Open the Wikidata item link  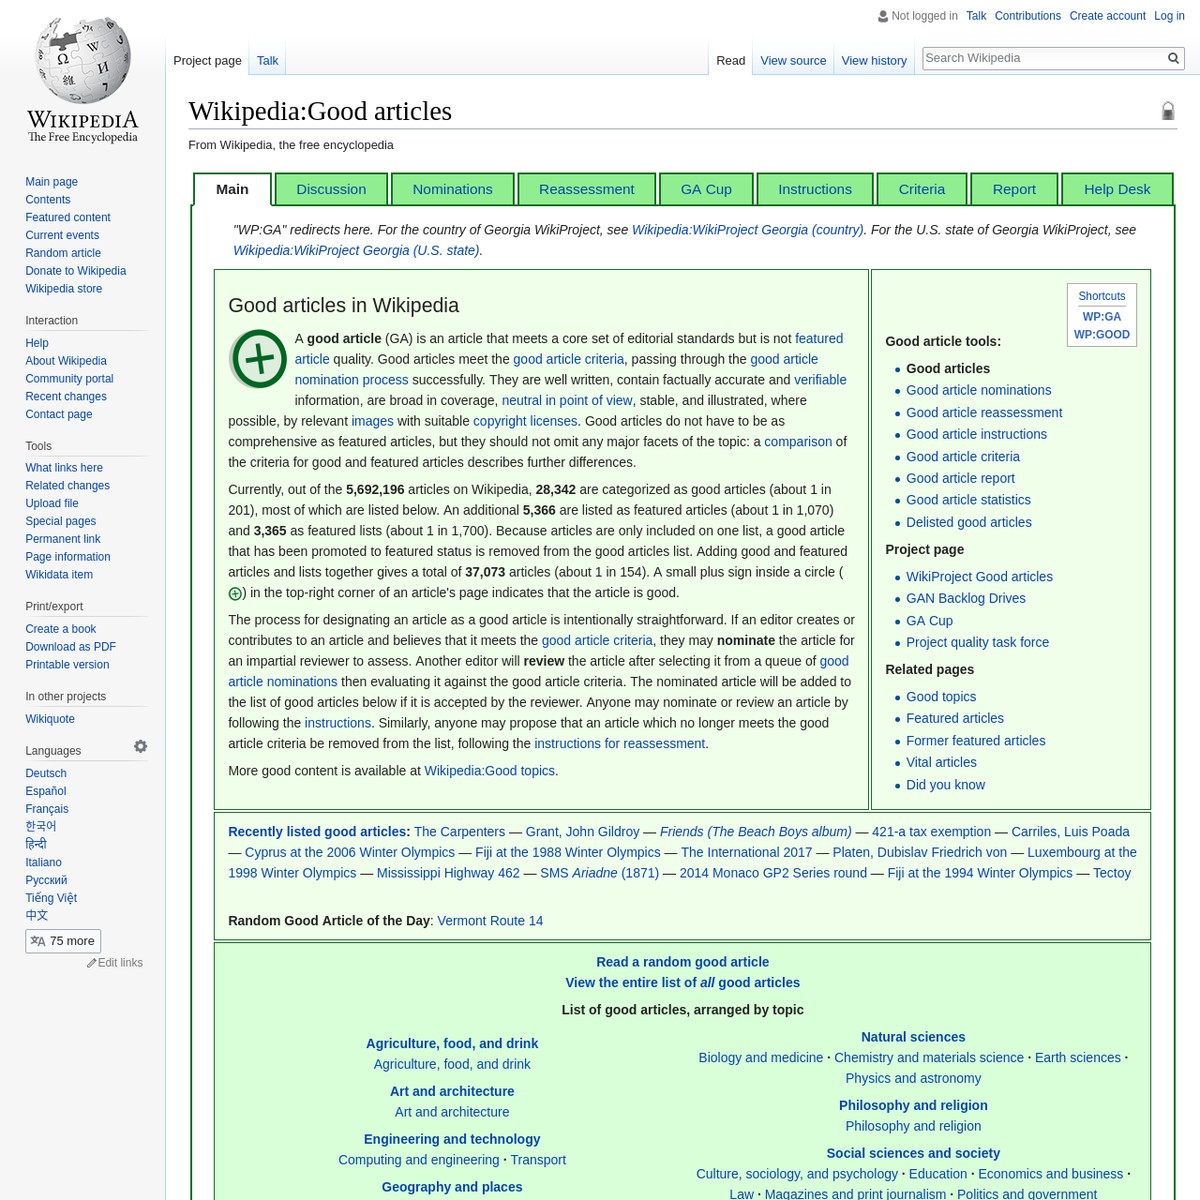(59, 575)
